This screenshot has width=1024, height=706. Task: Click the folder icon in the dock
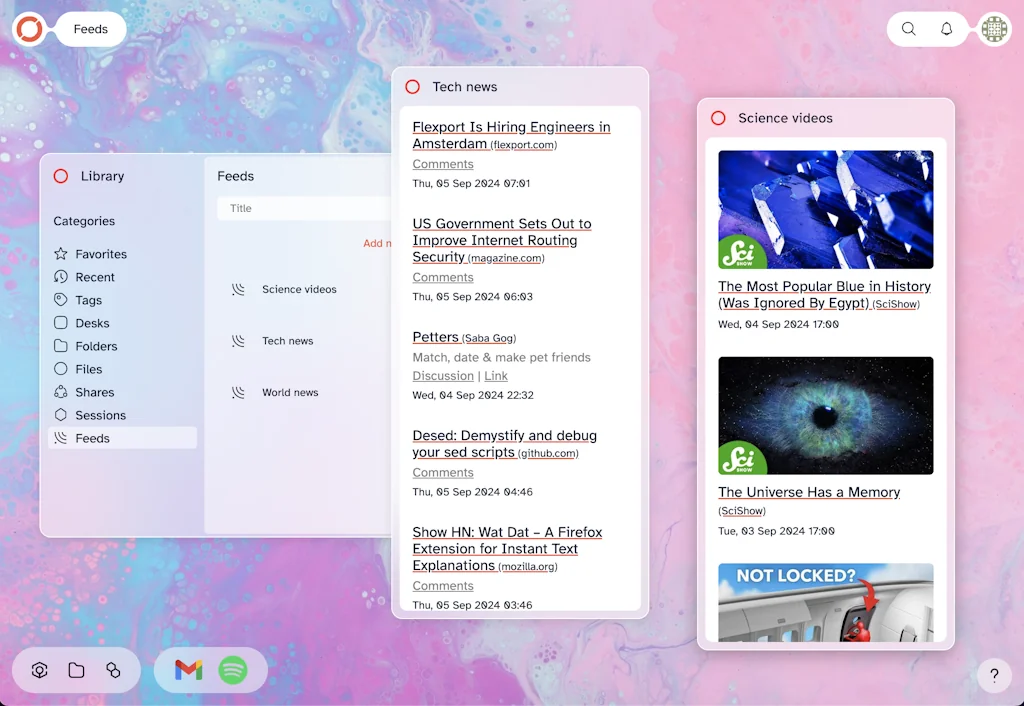pyautogui.click(x=76, y=670)
